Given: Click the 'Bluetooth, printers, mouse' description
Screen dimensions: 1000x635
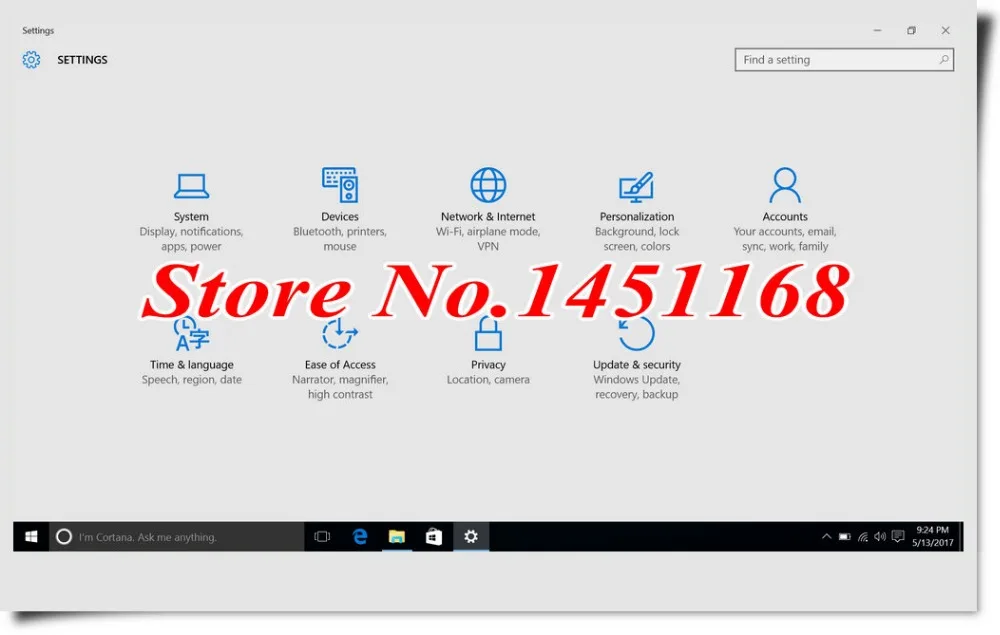Looking at the screenshot, I should coord(340,239).
